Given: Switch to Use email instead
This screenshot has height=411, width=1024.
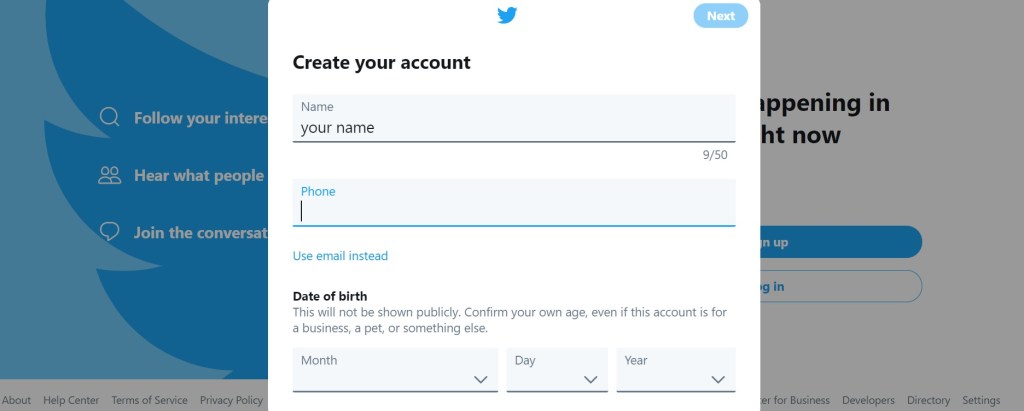Looking at the screenshot, I should (x=340, y=256).
